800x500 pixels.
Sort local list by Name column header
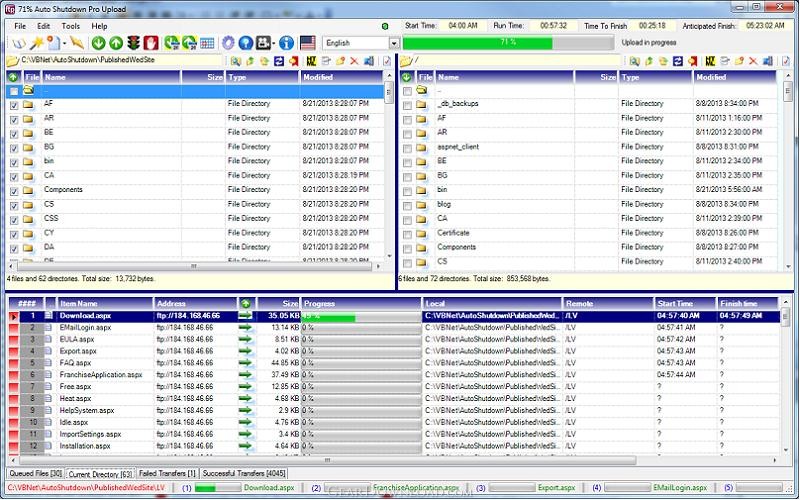pos(111,77)
